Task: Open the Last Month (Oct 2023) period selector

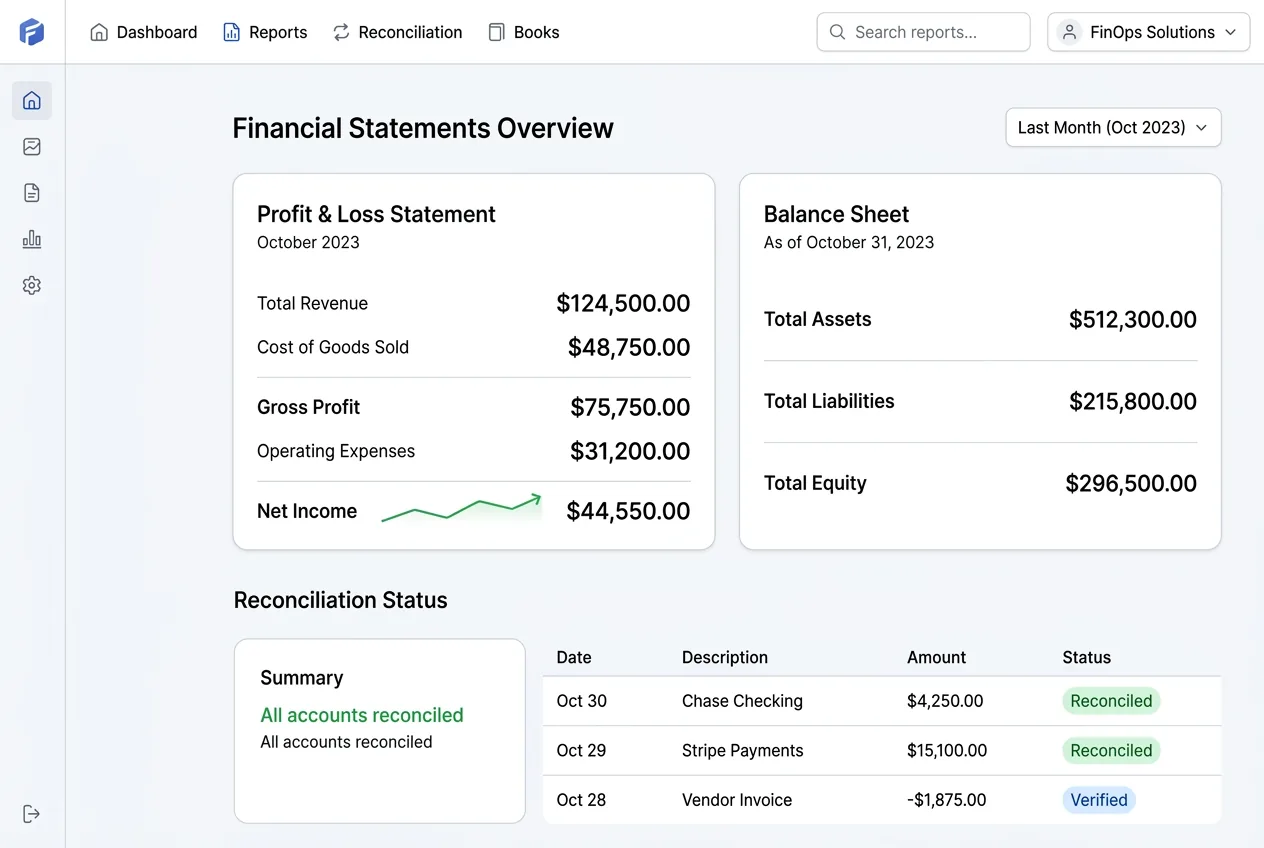Action: point(1112,127)
